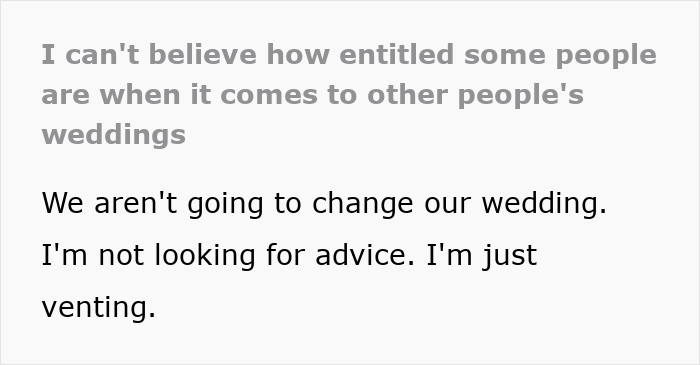This screenshot has width=700, height=365.
Task: Click the word "We" starting the body text
Action: pyautogui.click(x=62, y=203)
